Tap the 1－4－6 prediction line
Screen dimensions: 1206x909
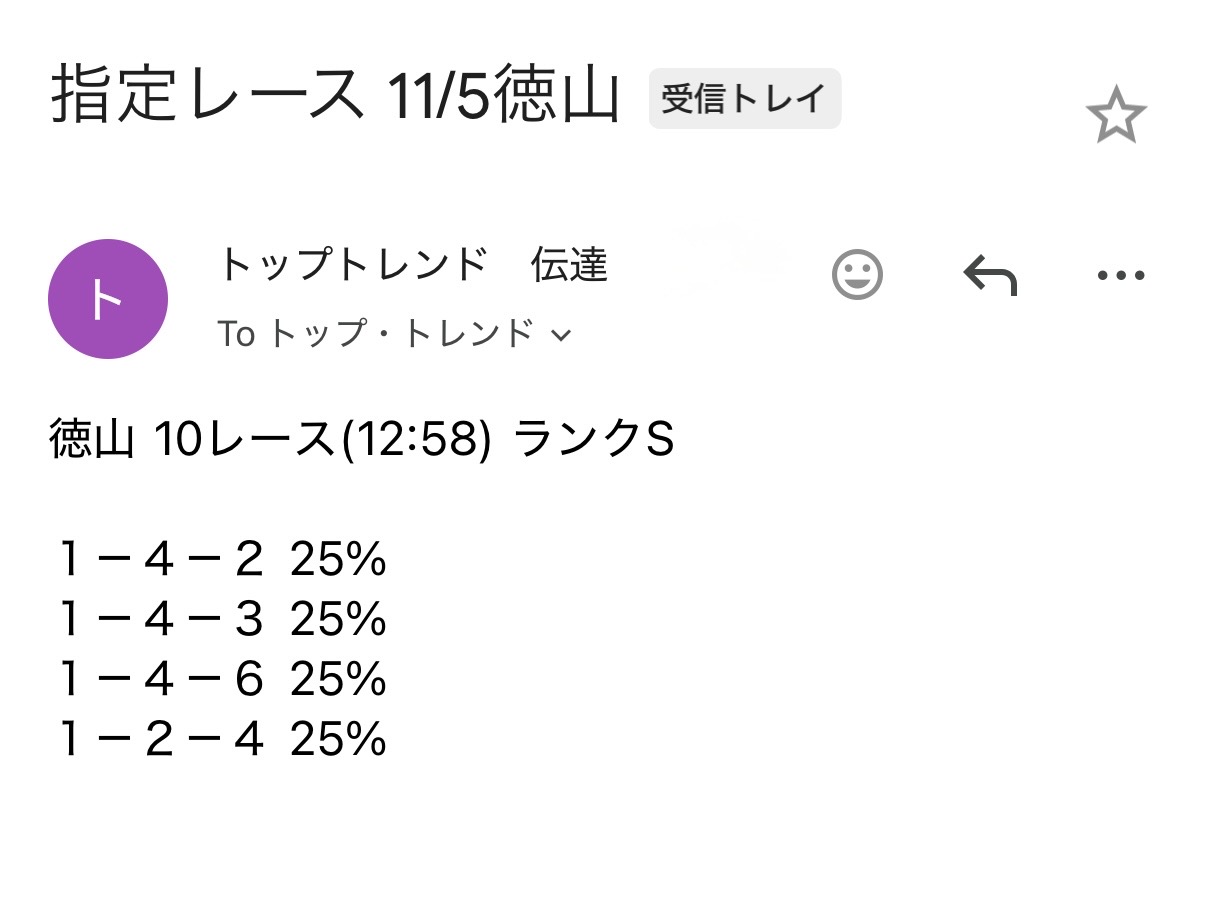coord(160,681)
